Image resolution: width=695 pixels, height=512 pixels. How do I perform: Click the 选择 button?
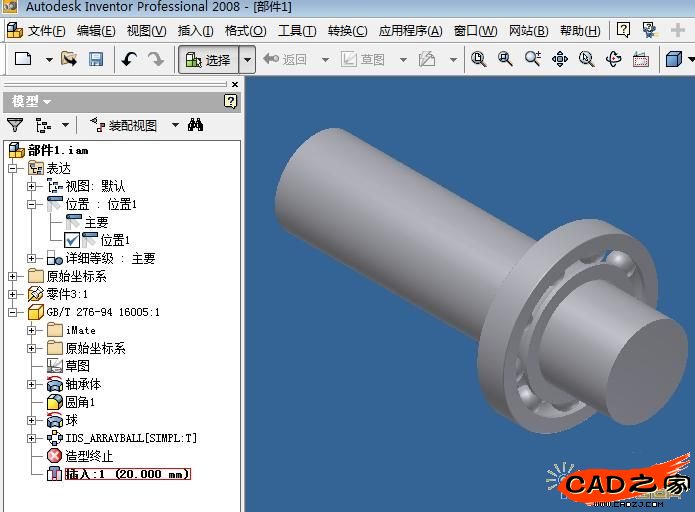pos(209,59)
